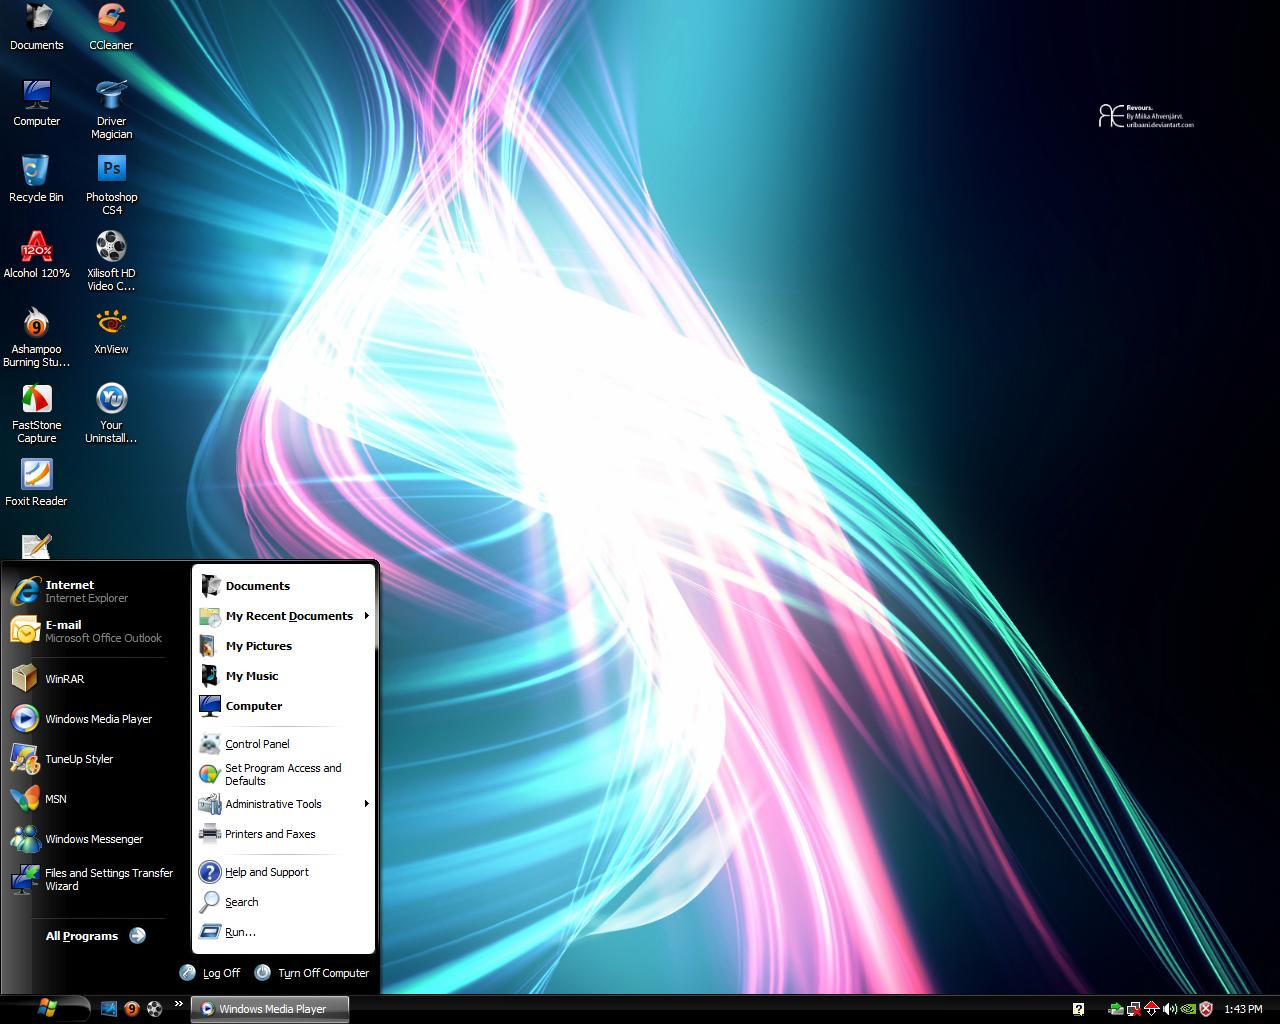Show hidden Quick Launch items chevron
This screenshot has height=1024, width=1280.
click(x=179, y=1004)
